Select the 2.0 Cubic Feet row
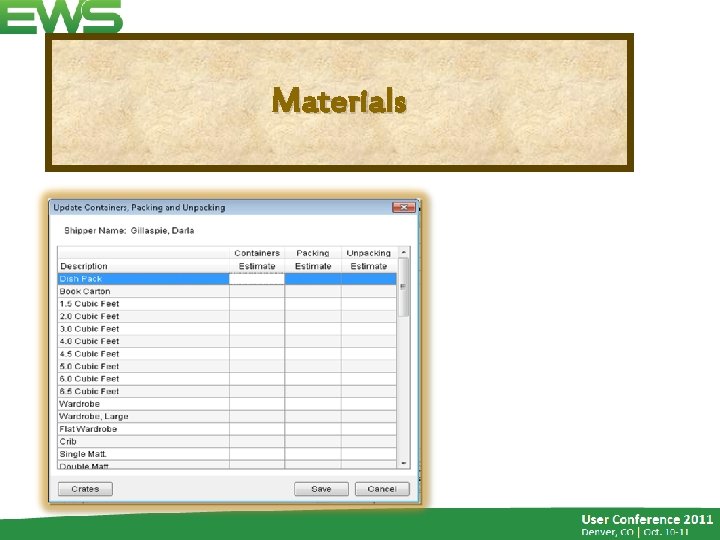The width and height of the screenshot is (720, 540). click(227, 316)
